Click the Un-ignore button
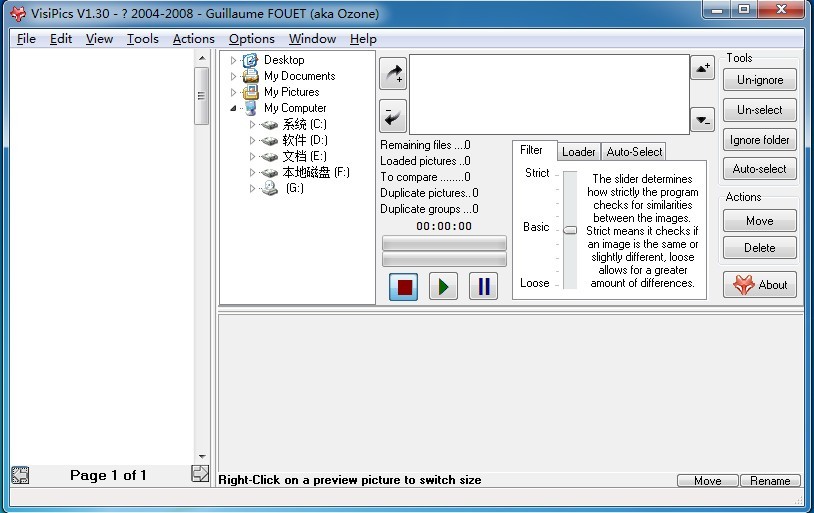 point(760,80)
